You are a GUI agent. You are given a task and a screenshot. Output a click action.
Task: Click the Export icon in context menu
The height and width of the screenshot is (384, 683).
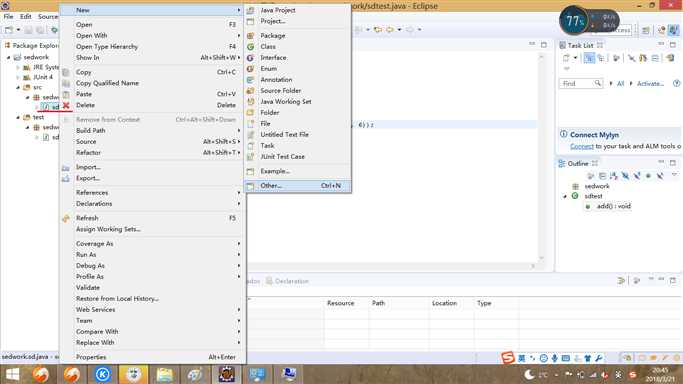pos(66,179)
